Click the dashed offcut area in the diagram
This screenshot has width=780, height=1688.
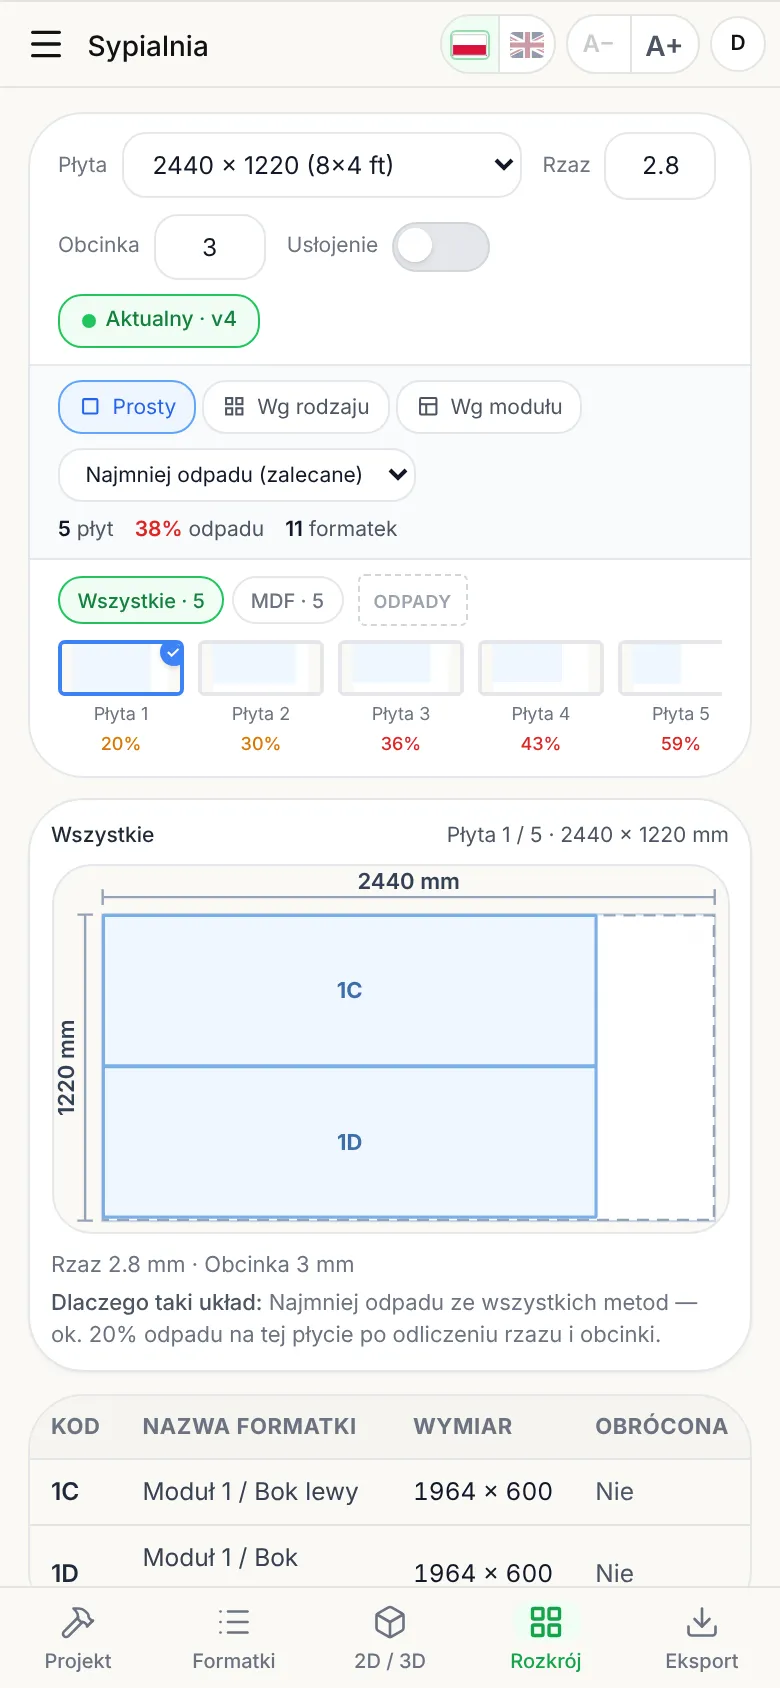coord(655,1067)
